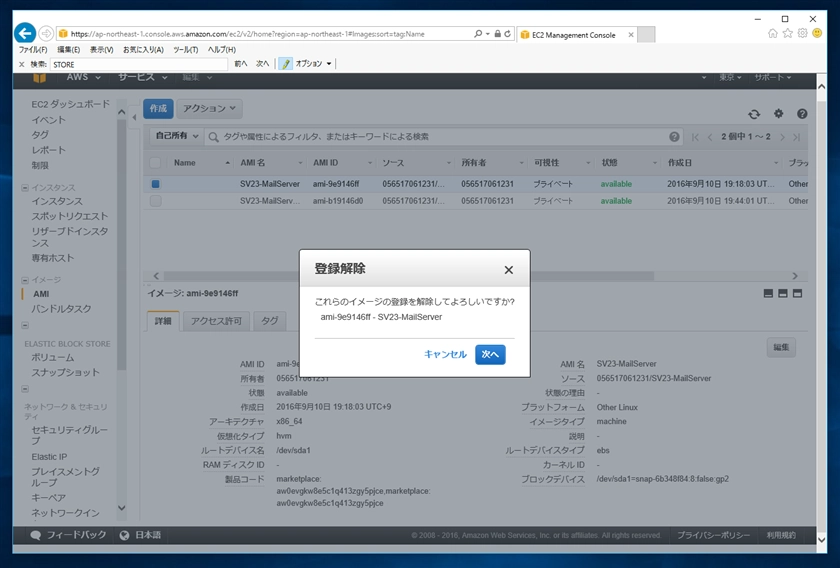Viewport: 840px width, 568px height.
Task: Go to next results page
Action: coord(782,137)
